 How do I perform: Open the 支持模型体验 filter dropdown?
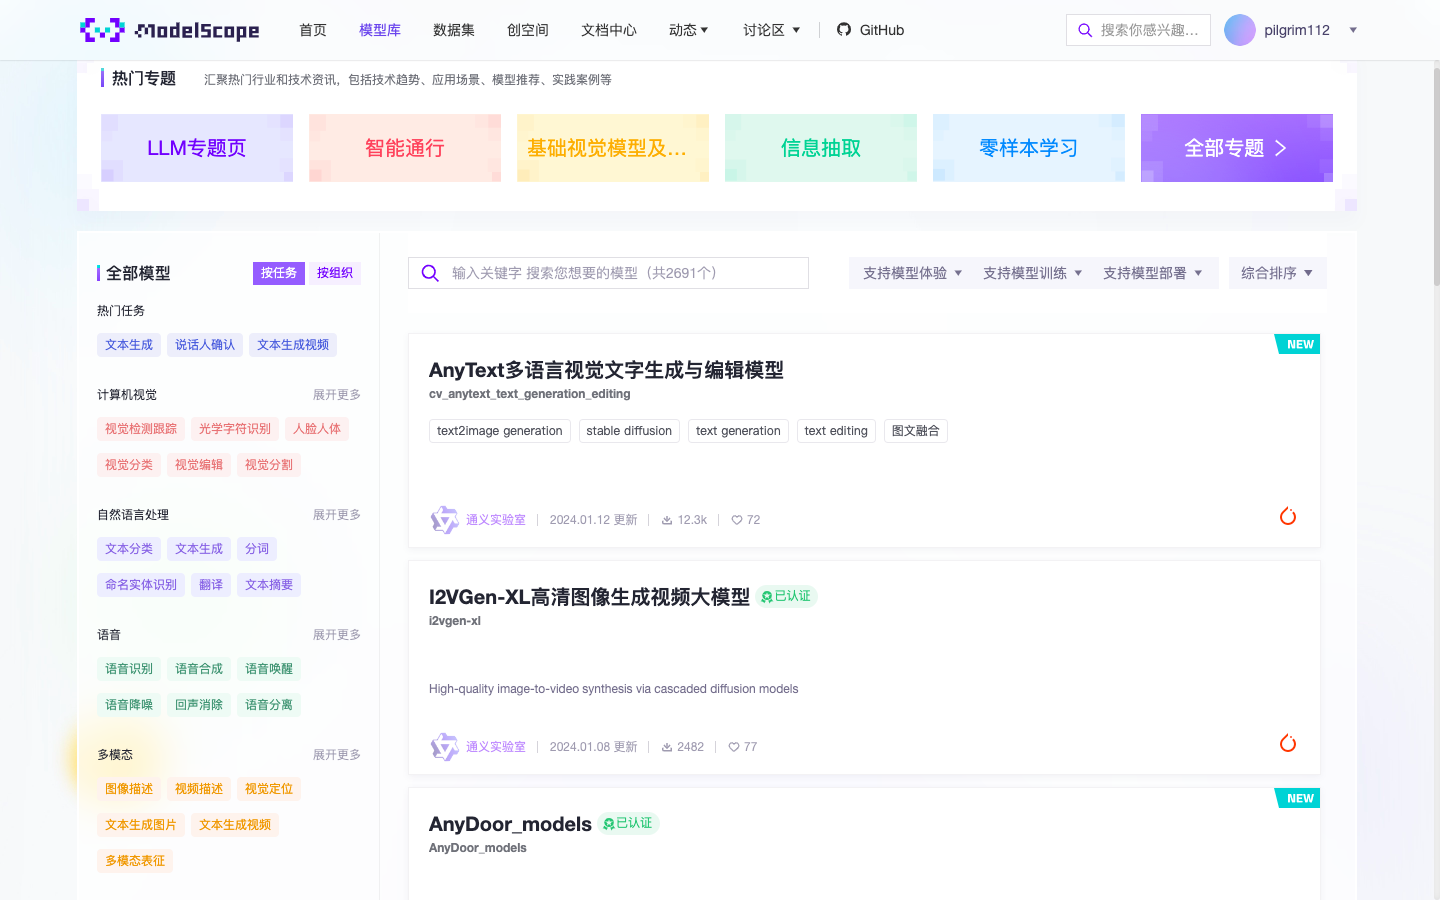click(910, 272)
